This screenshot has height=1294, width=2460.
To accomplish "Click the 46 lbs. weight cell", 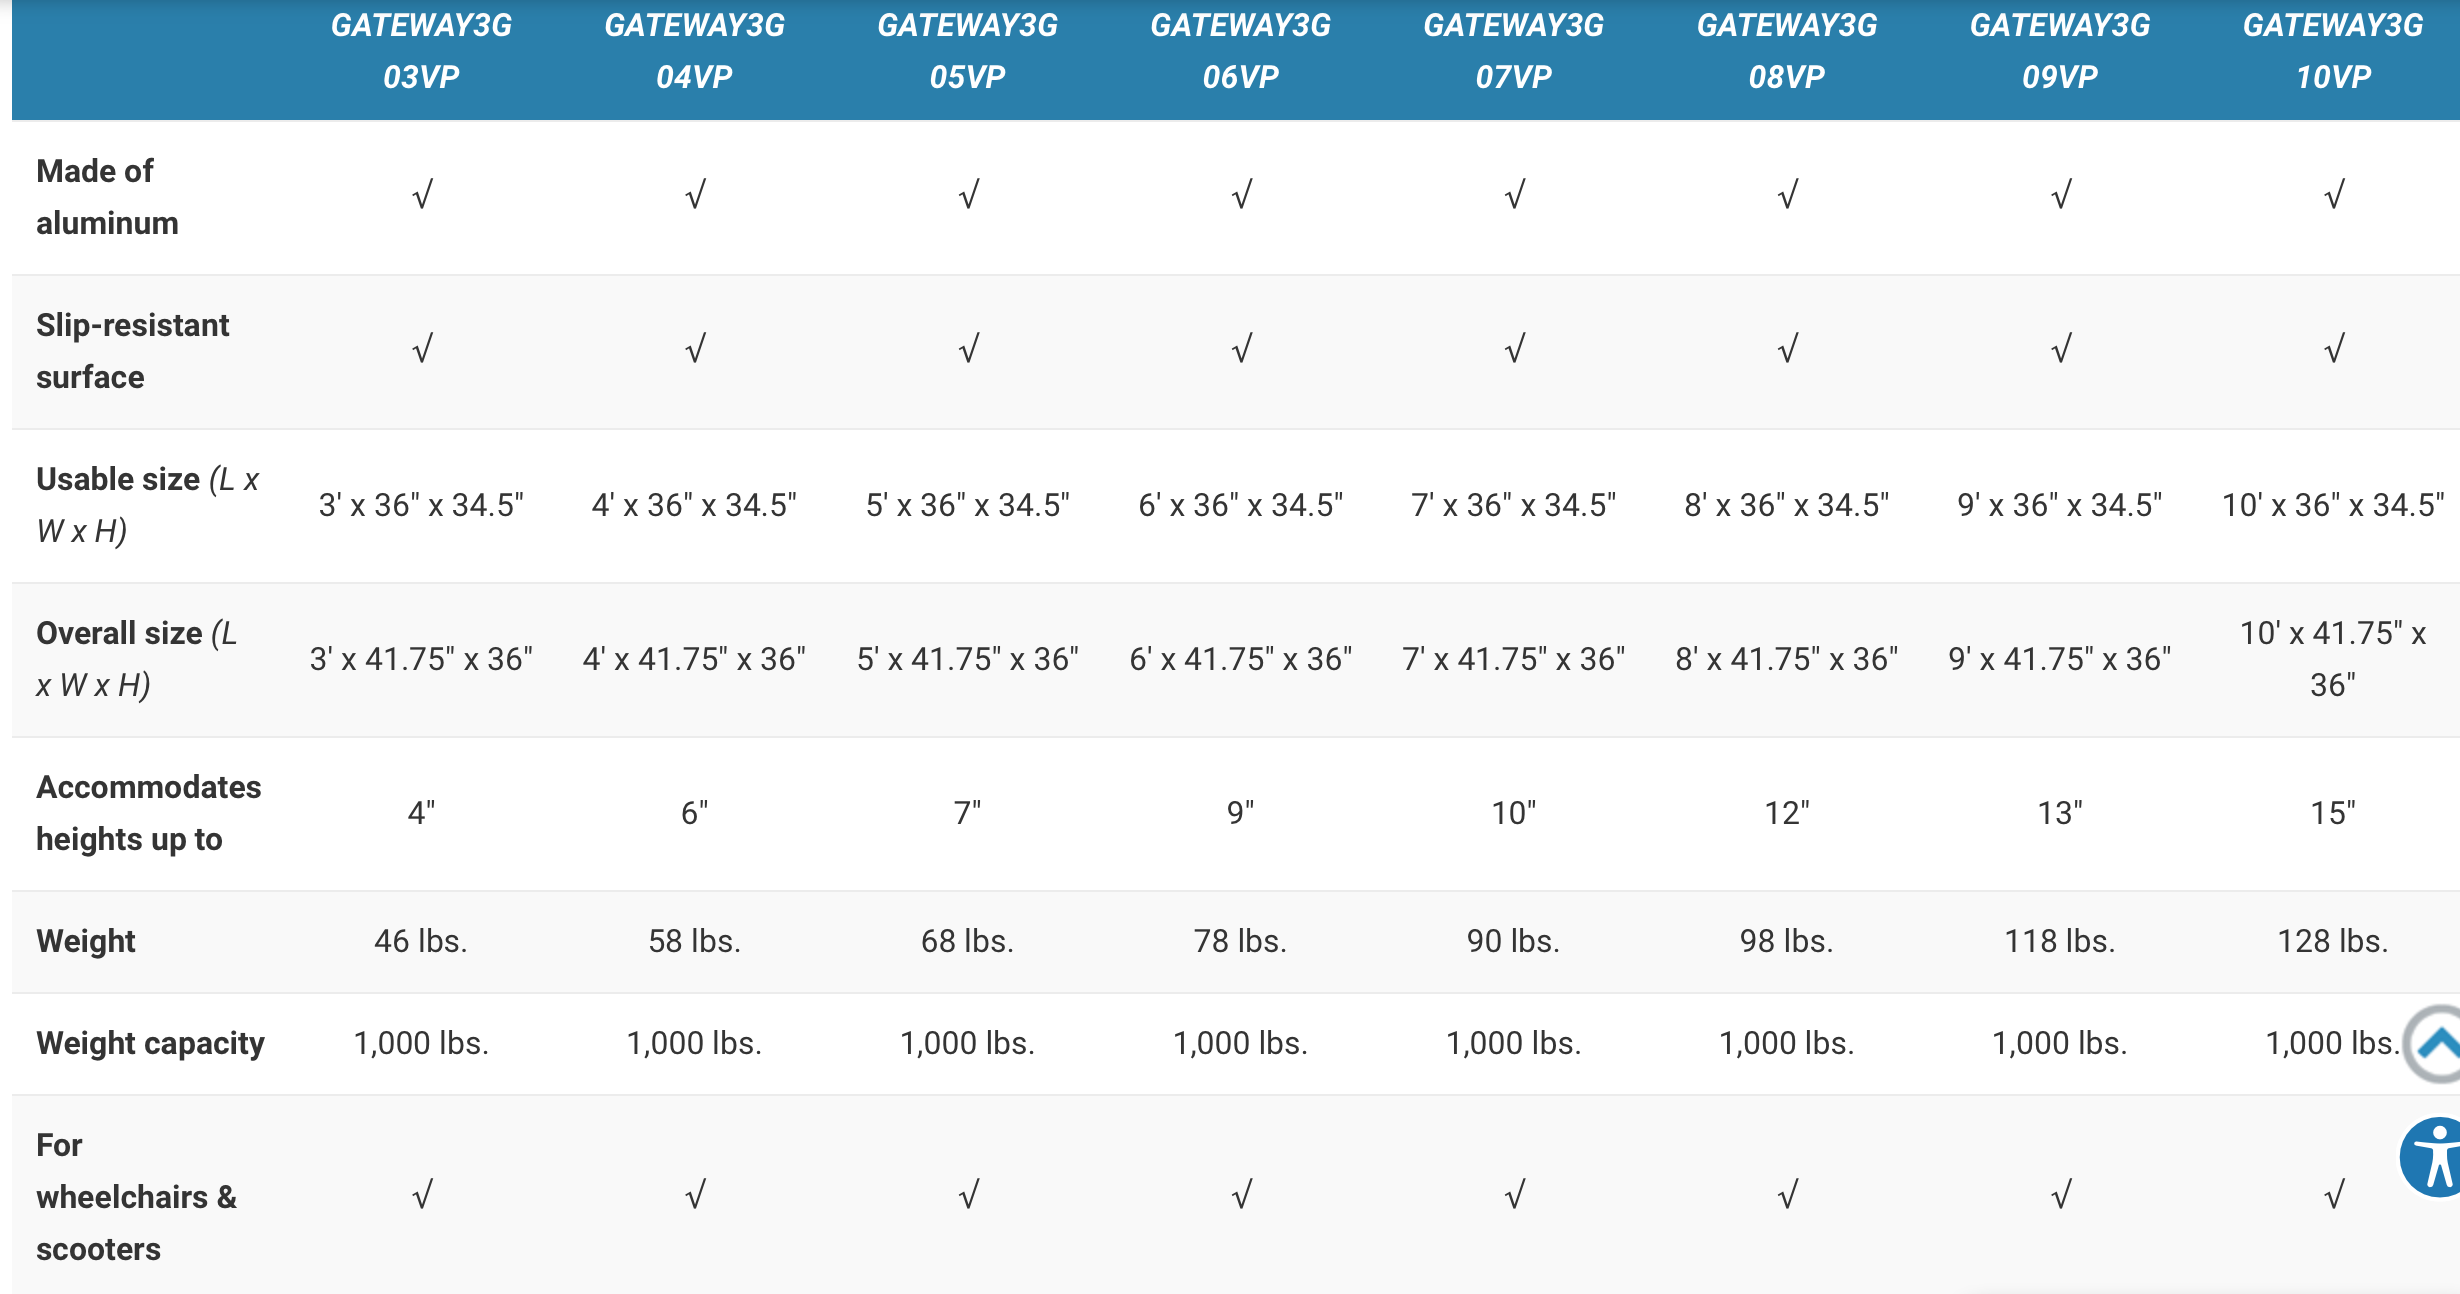I will pyautogui.click(x=421, y=941).
